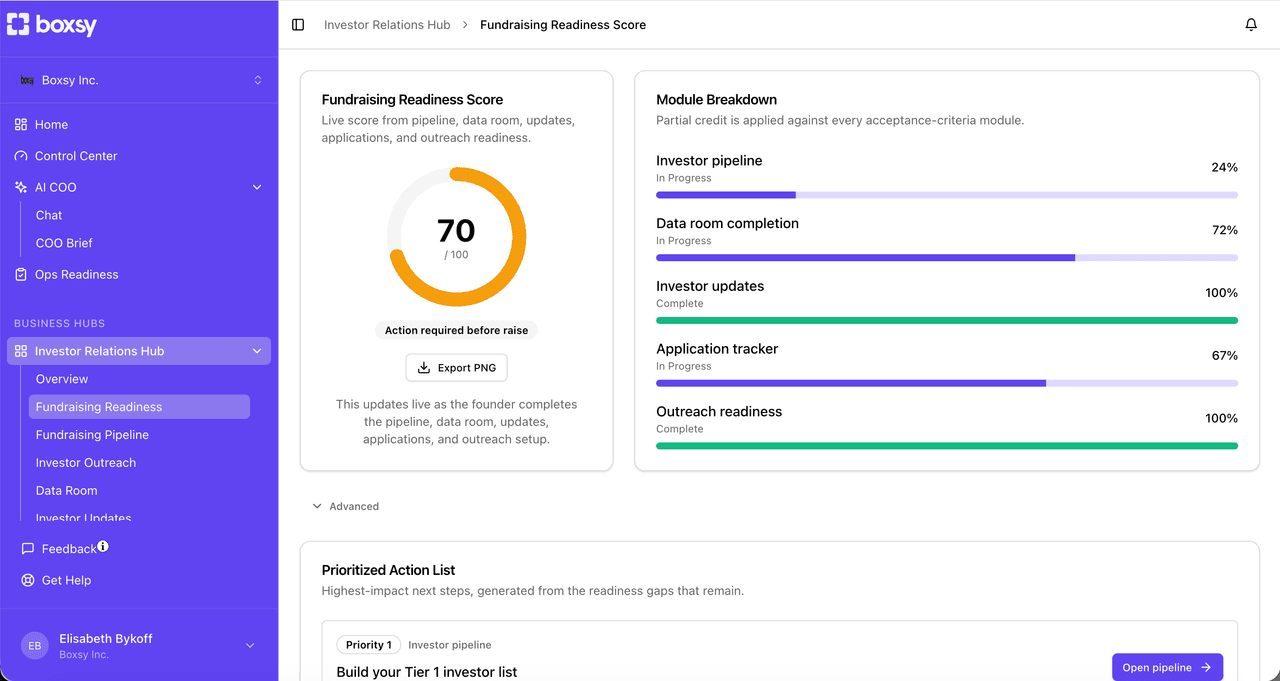Click the Boxsy logo icon
The height and width of the screenshot is (681, 1280).
[18, 24]
